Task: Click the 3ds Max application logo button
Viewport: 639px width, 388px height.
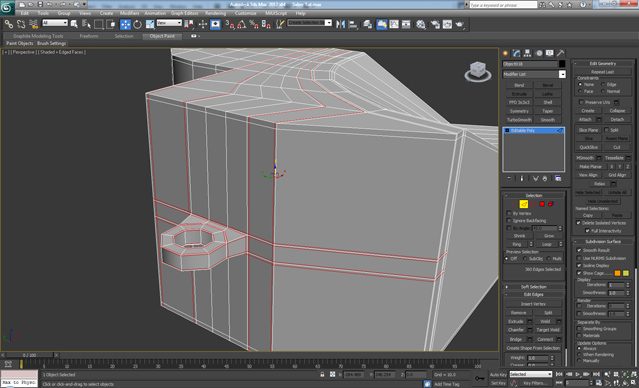Action: click(x=7, y=7)
